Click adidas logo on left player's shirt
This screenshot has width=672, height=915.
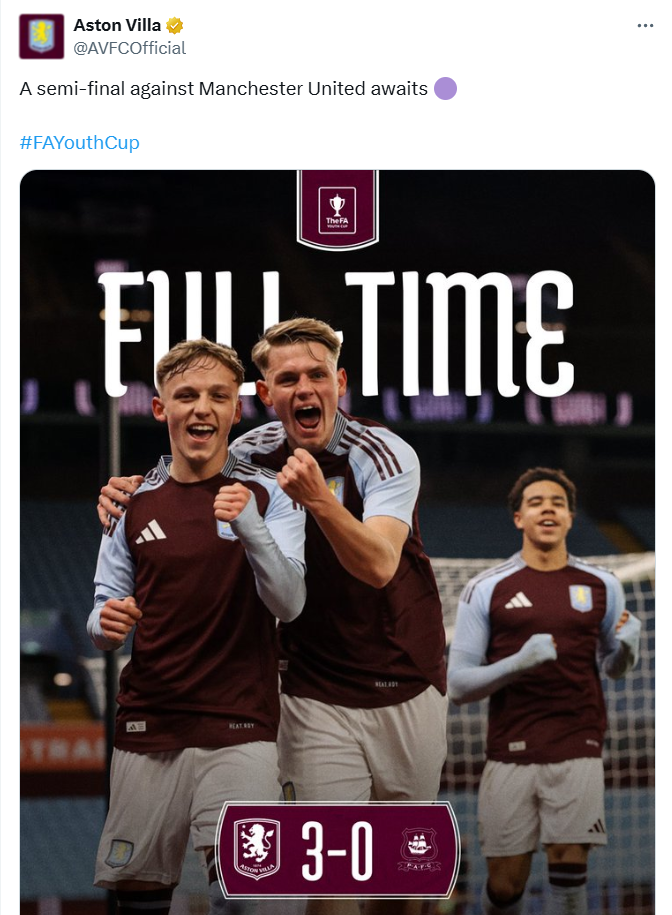point(151,532)
